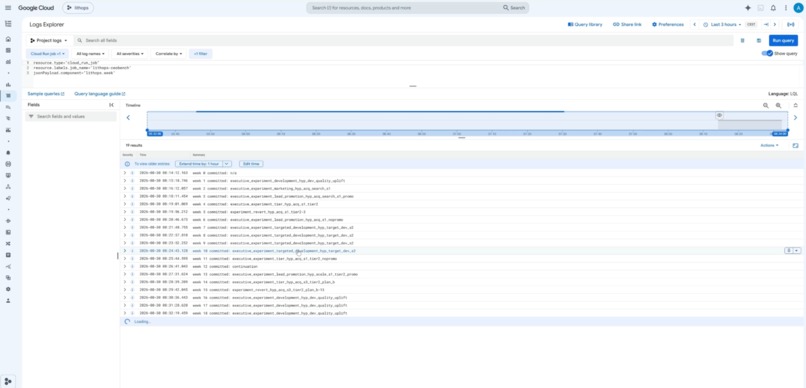Viewport: 806px width, 388px height.
Task: Open the Cloud Run job resource dropdown
Action: coord(47,53)
